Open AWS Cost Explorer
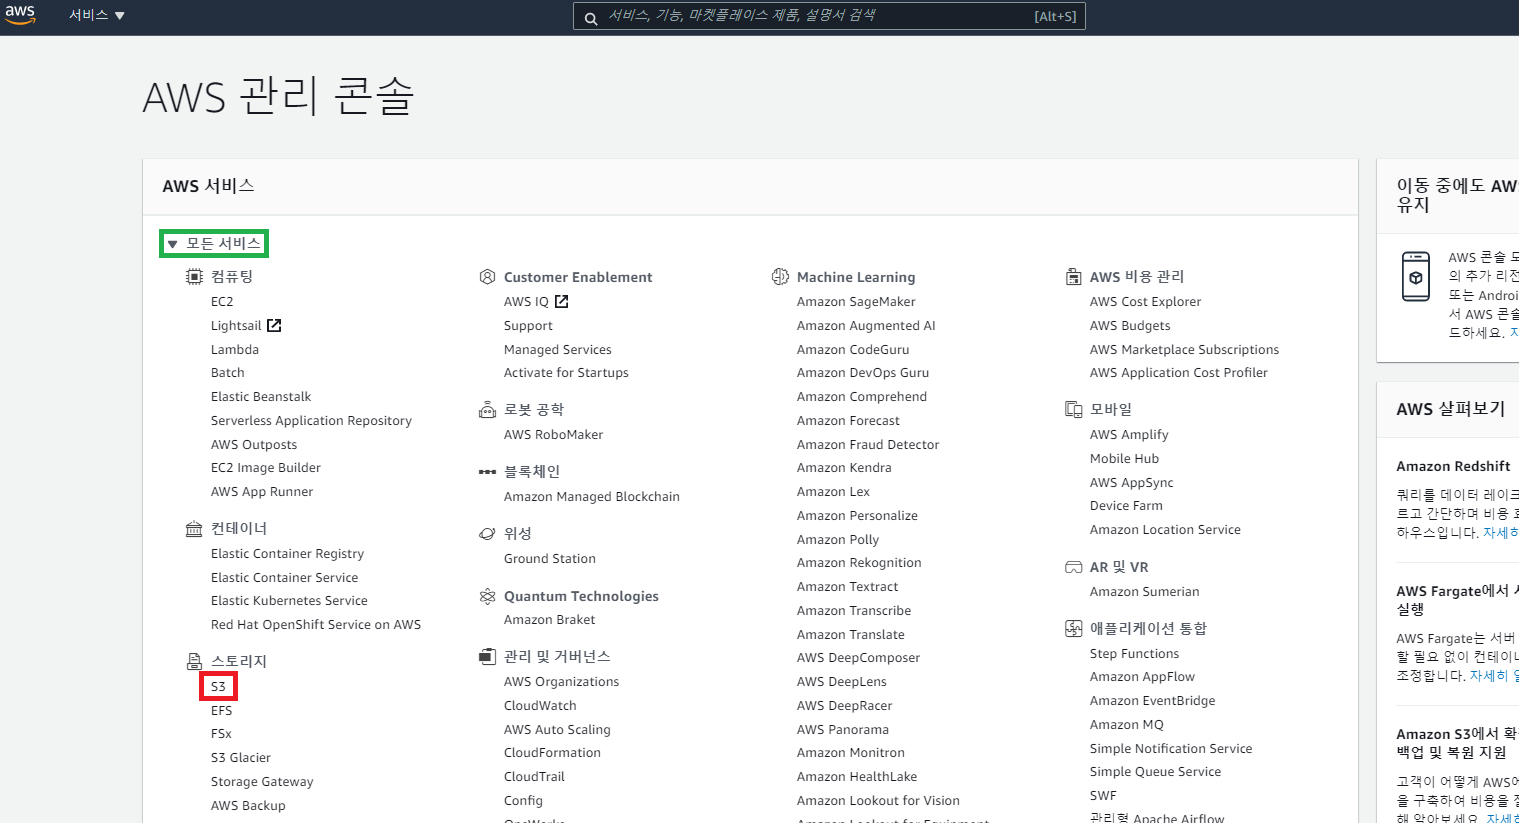Screen dimensions: 1519x823 [1145, 301]
